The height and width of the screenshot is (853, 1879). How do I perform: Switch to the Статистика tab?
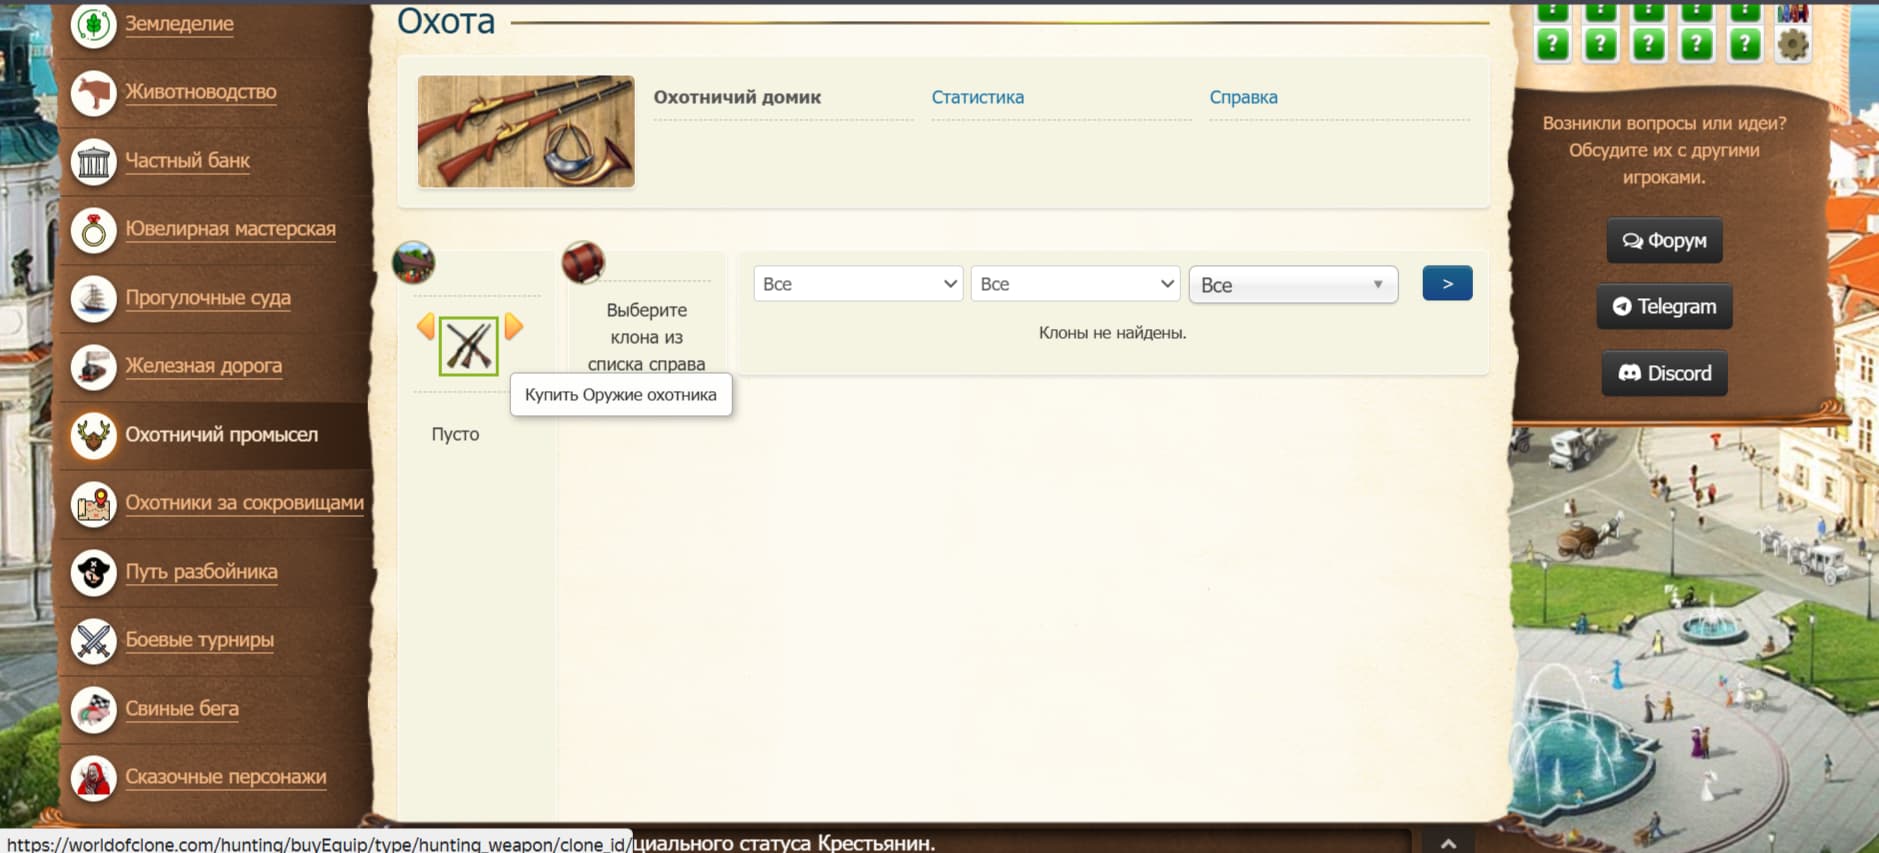click(977, 97)
